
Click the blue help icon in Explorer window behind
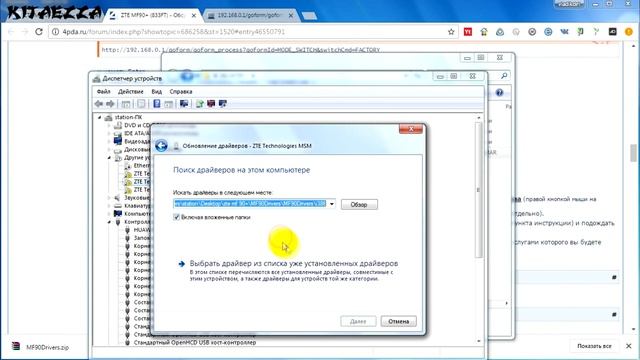click(499, 92)
